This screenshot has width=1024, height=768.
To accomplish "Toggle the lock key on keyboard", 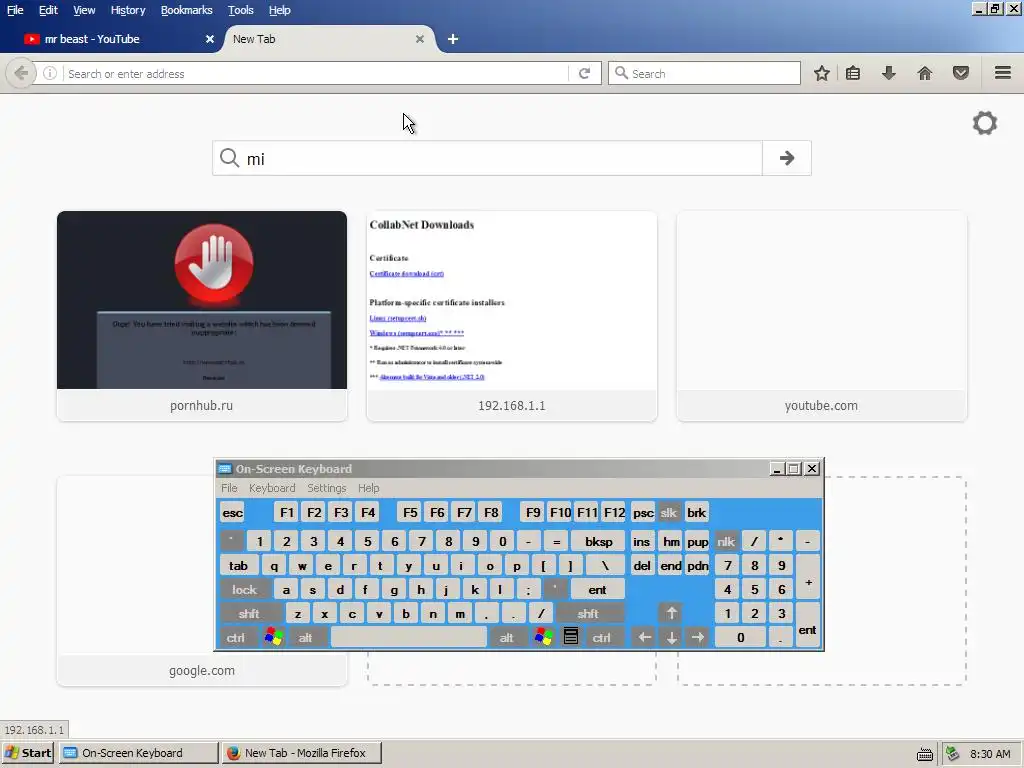I will tap(244, 589).
